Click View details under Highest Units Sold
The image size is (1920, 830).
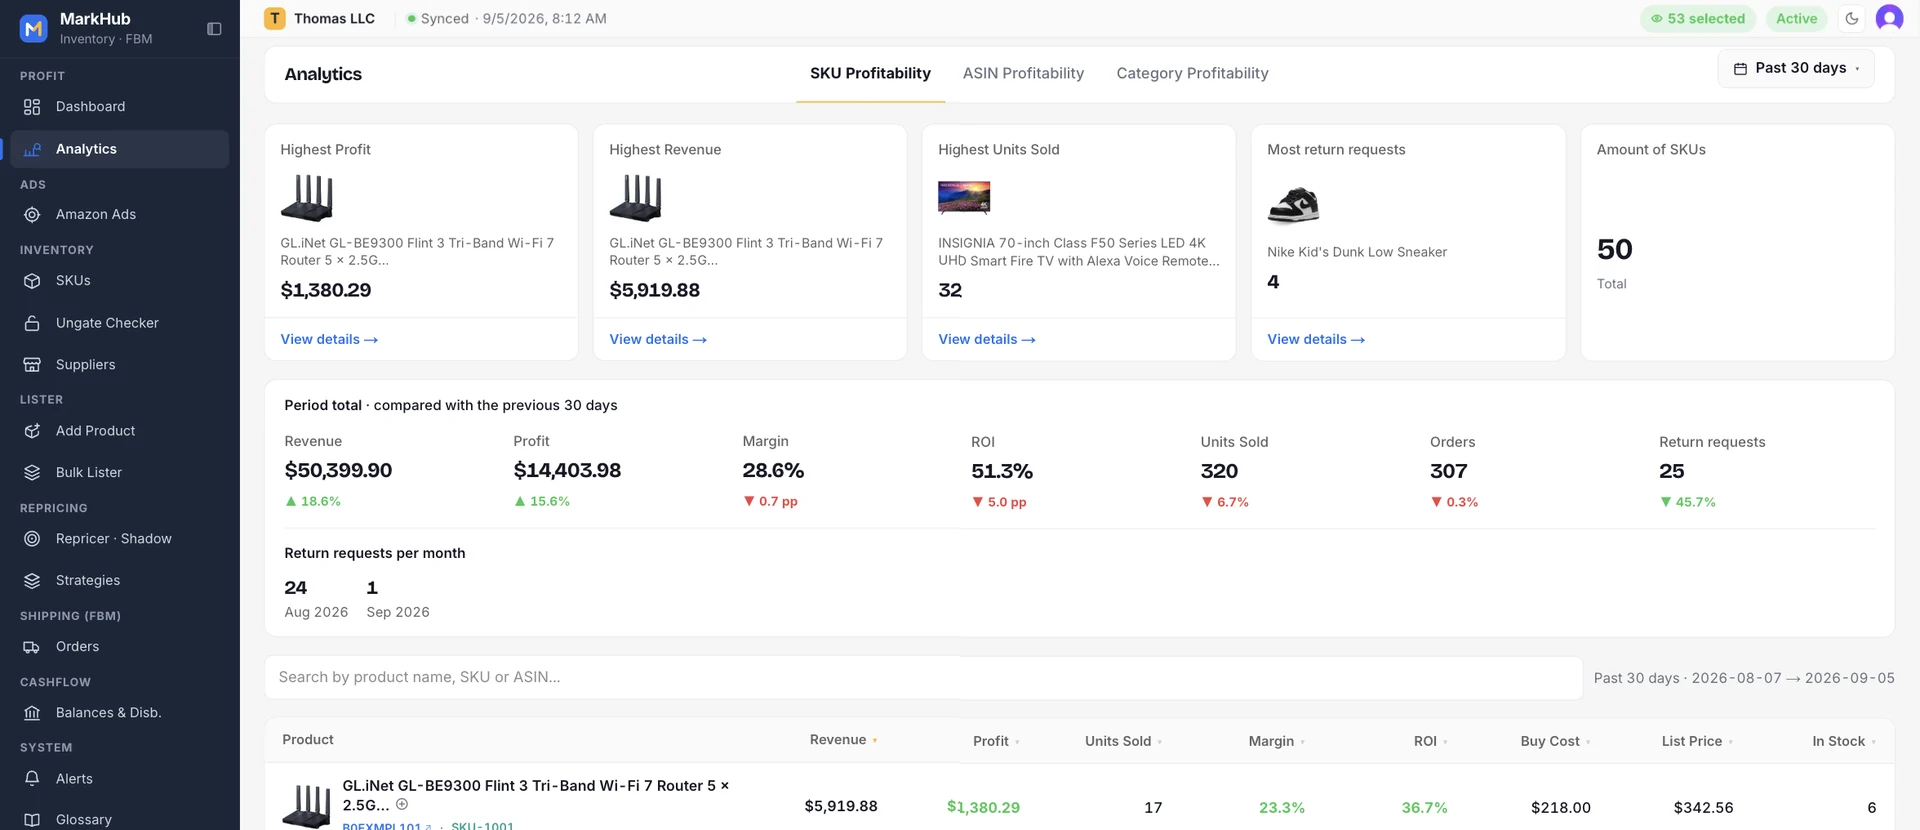pos(987,340)
